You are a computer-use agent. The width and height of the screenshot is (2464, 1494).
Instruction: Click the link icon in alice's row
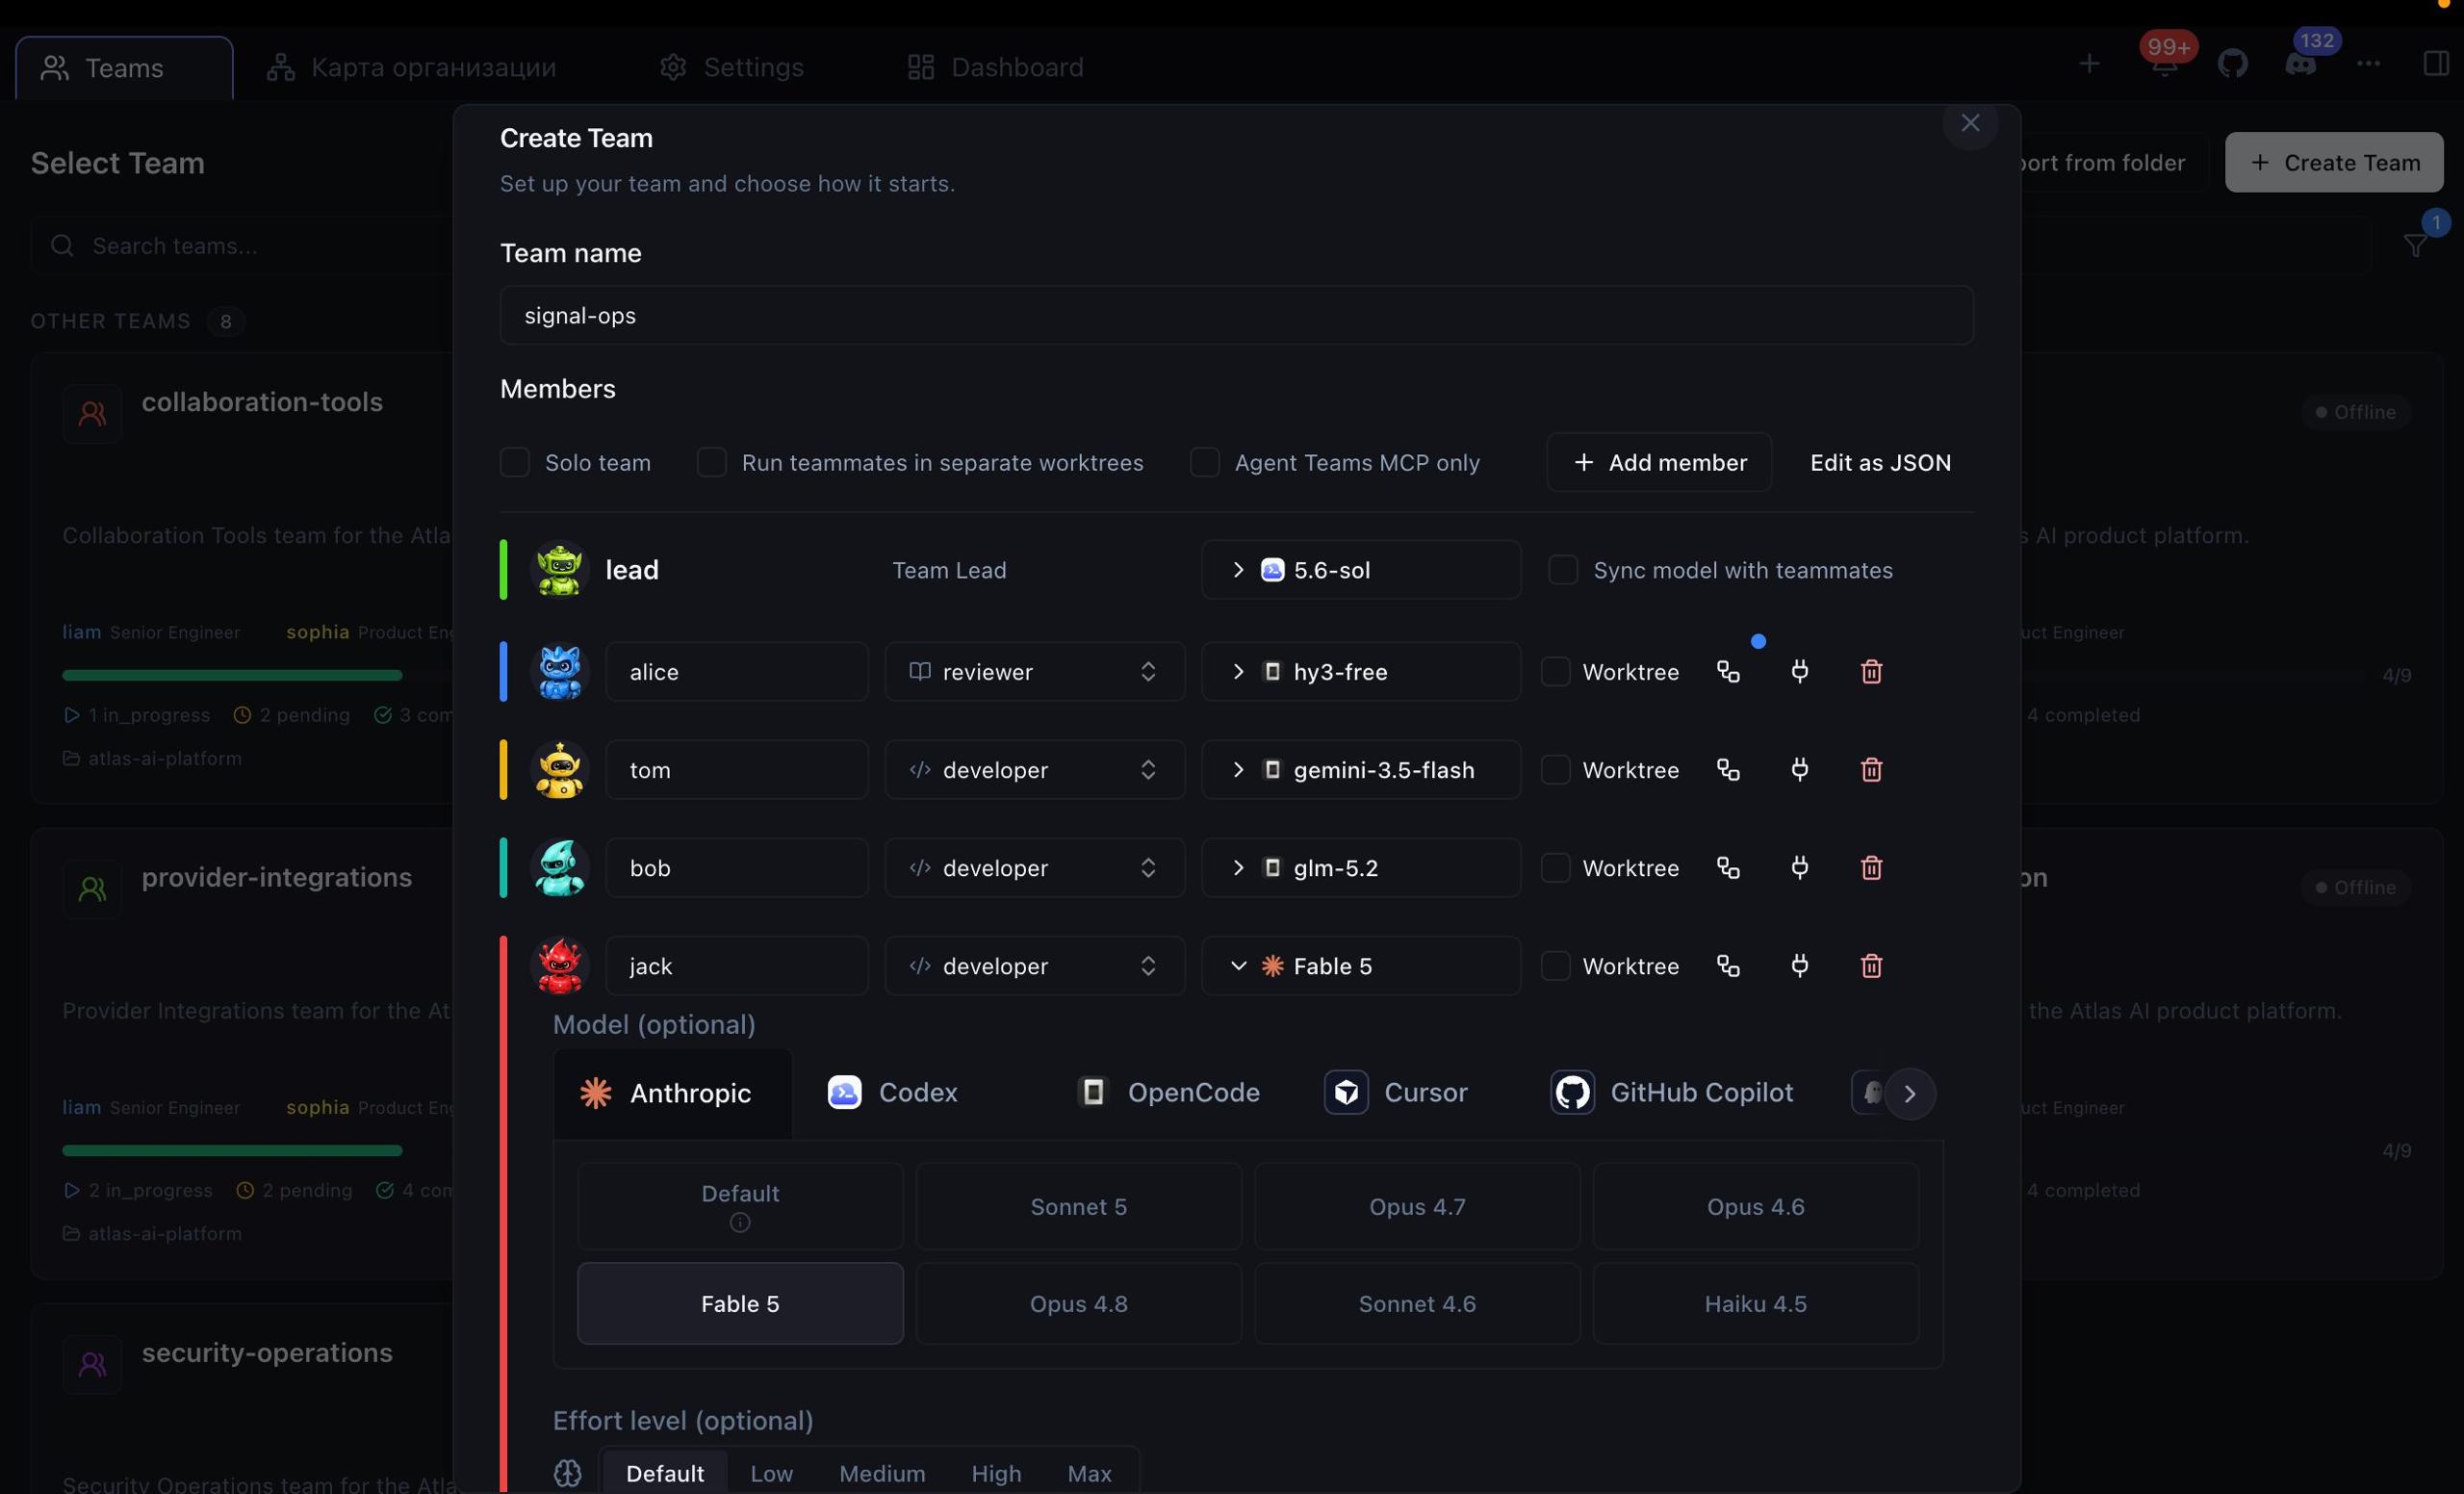[x=1728, y=671]
